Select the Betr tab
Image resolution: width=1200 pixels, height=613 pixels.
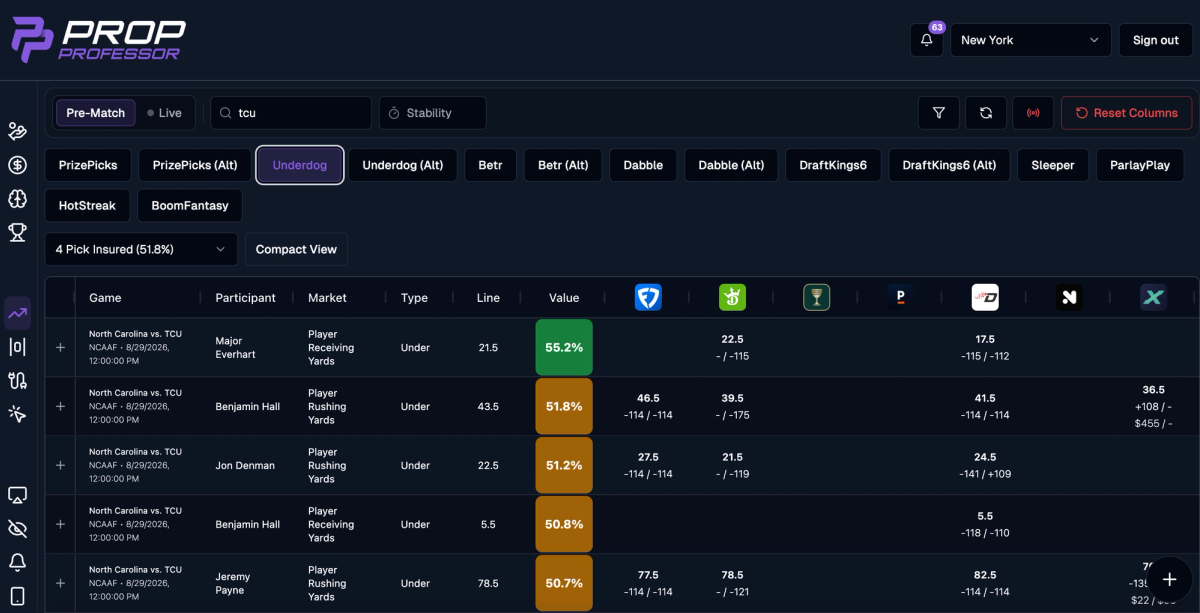click(490, 165)
